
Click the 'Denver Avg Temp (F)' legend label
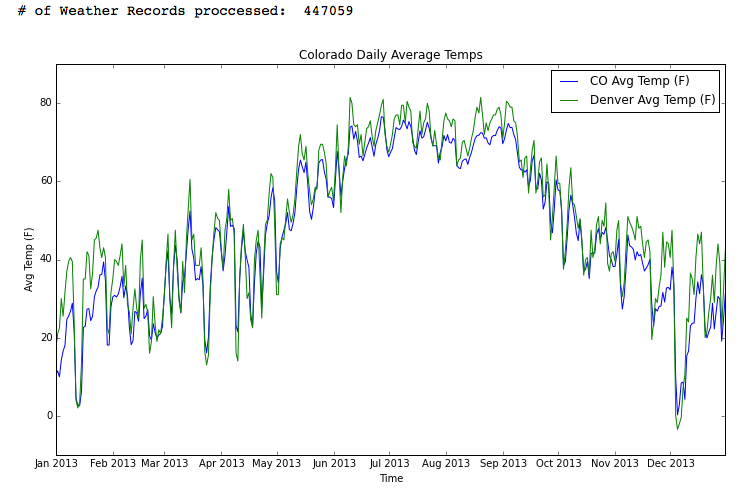click(x=653, y=100)
